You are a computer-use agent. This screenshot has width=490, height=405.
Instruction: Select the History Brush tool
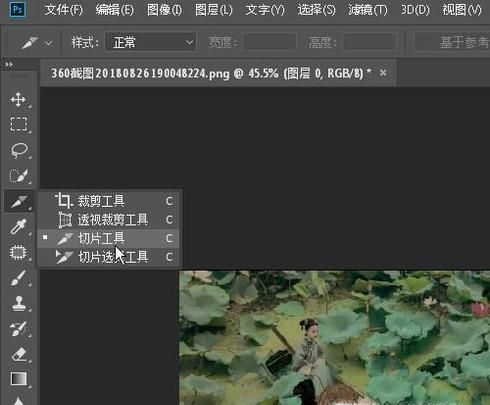[x=18, y=329]
